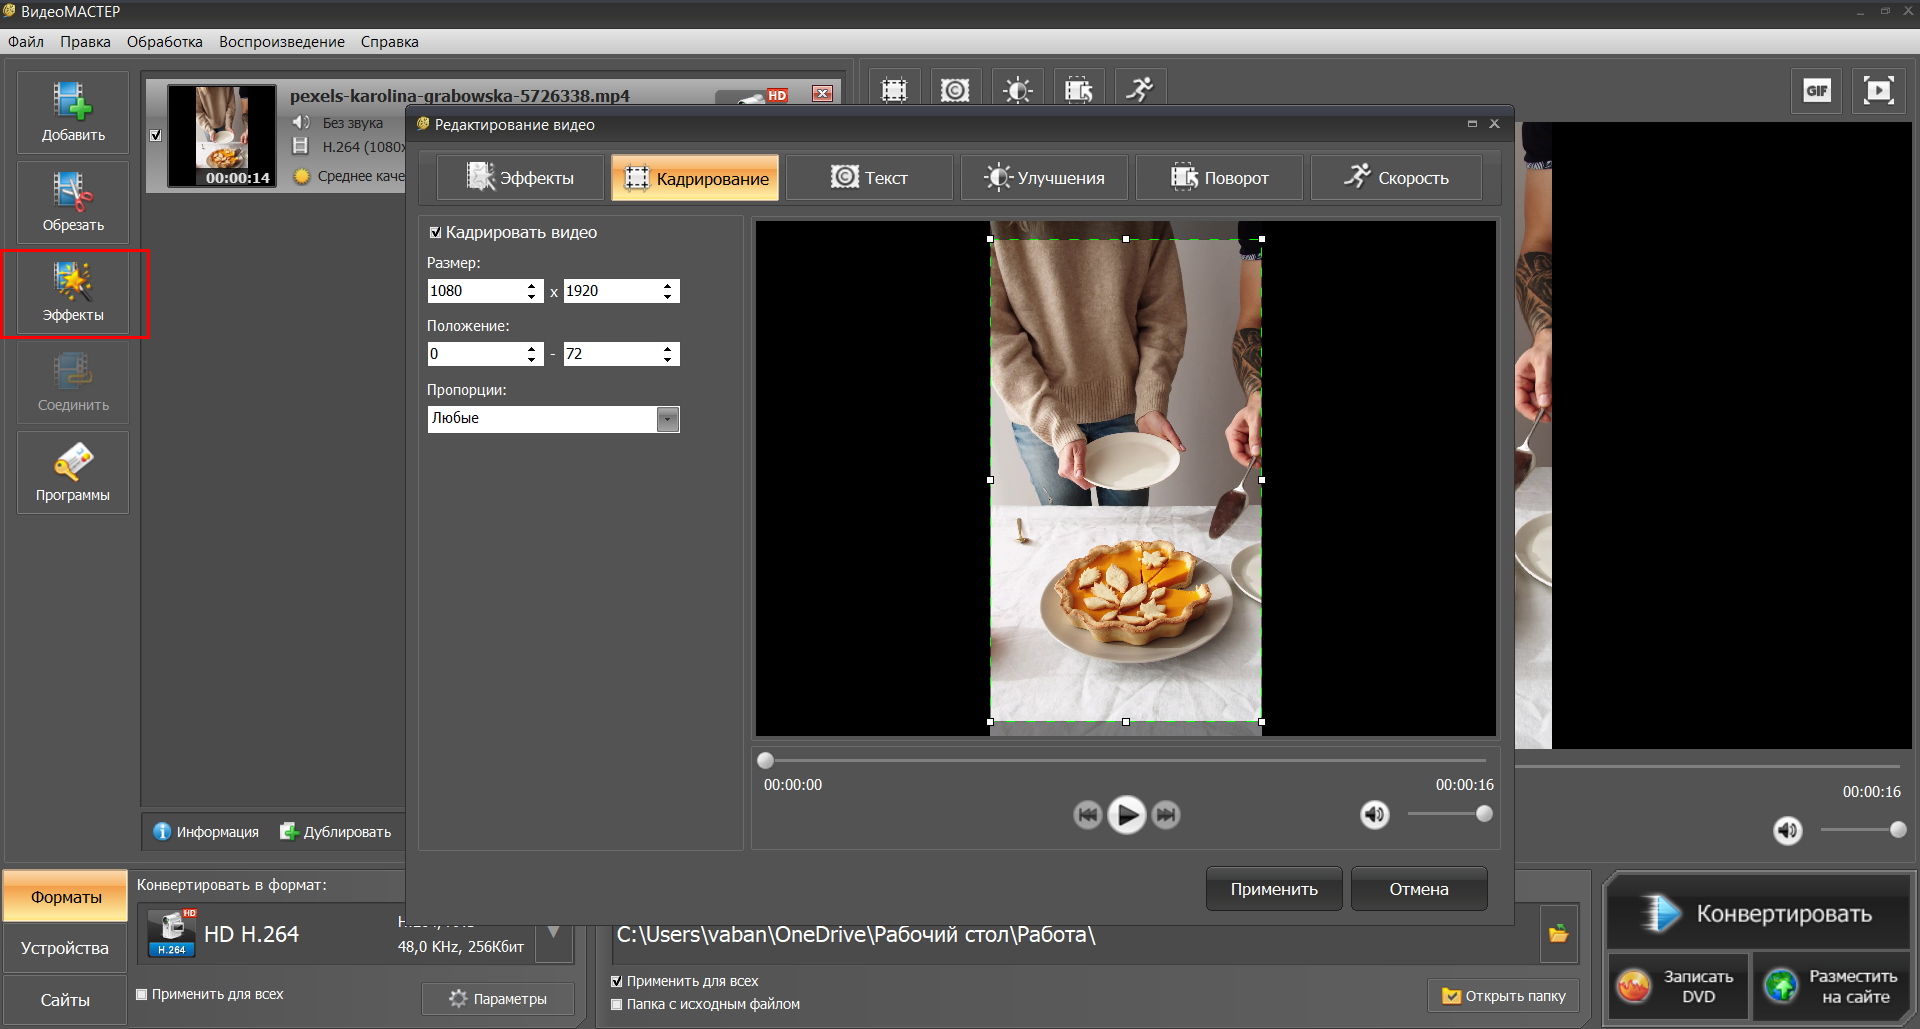Jump to previous frame in dialog preview
The height and width of the screenshot is (1029, 1920).
coord(1087,815)
